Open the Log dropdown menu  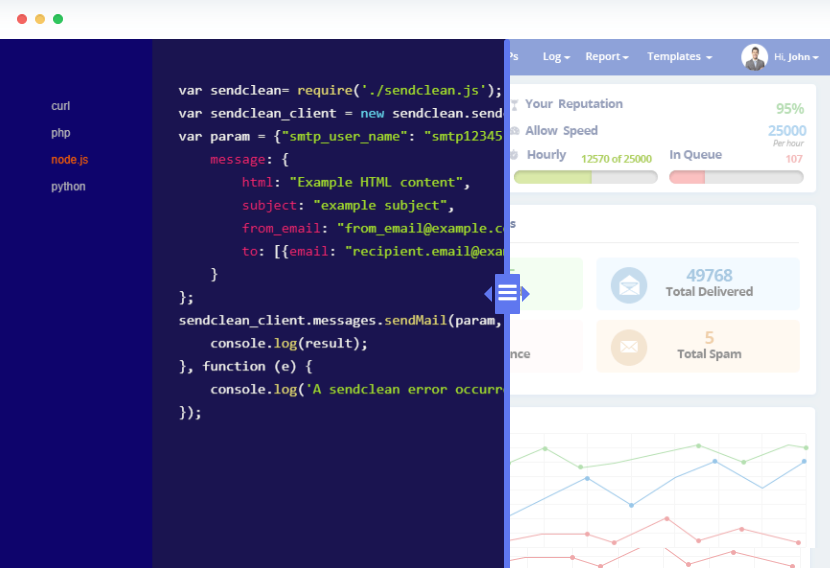(556, 57)
